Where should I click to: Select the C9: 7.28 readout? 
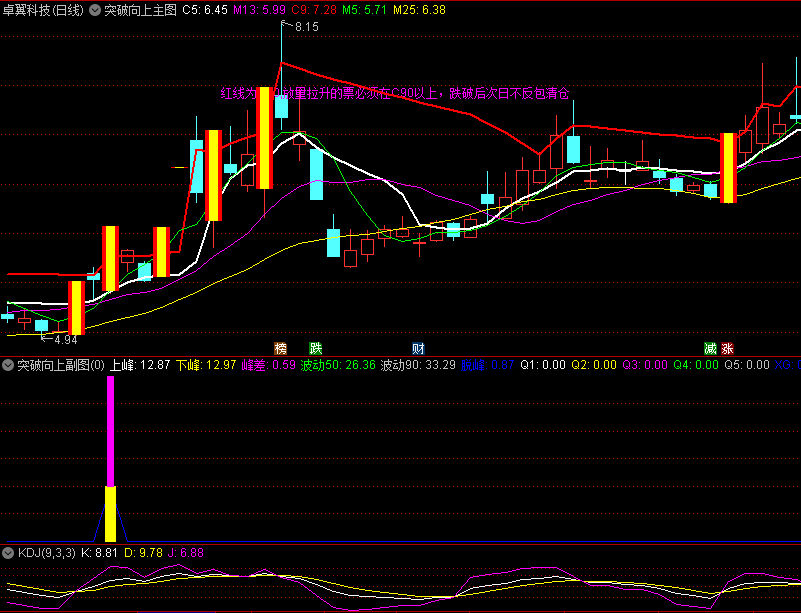pyautogui.click(x=314, y=10)
